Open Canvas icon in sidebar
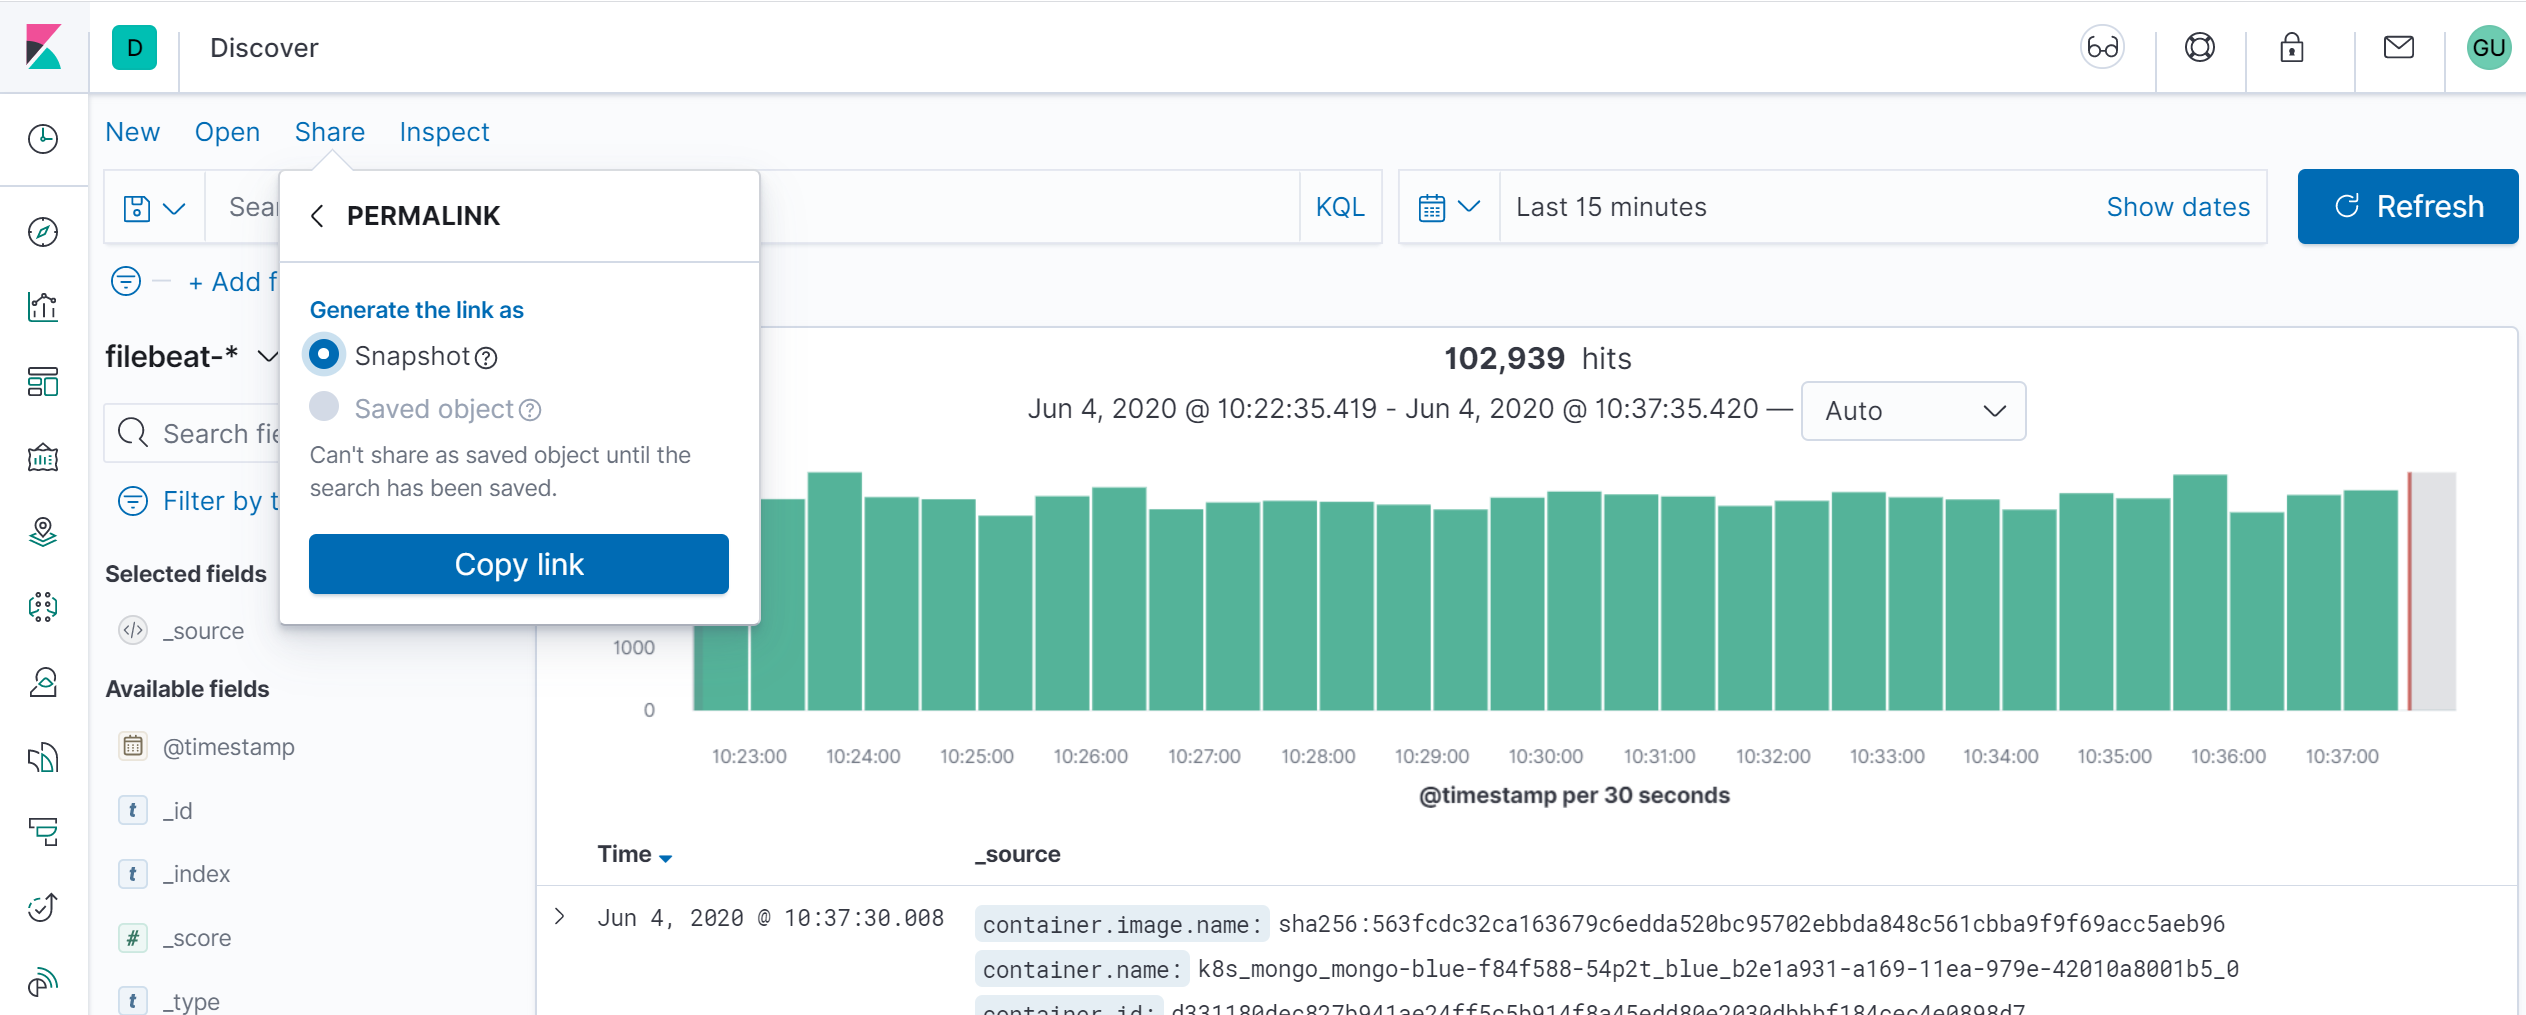2526x1015 pixels. pos(43,457)
